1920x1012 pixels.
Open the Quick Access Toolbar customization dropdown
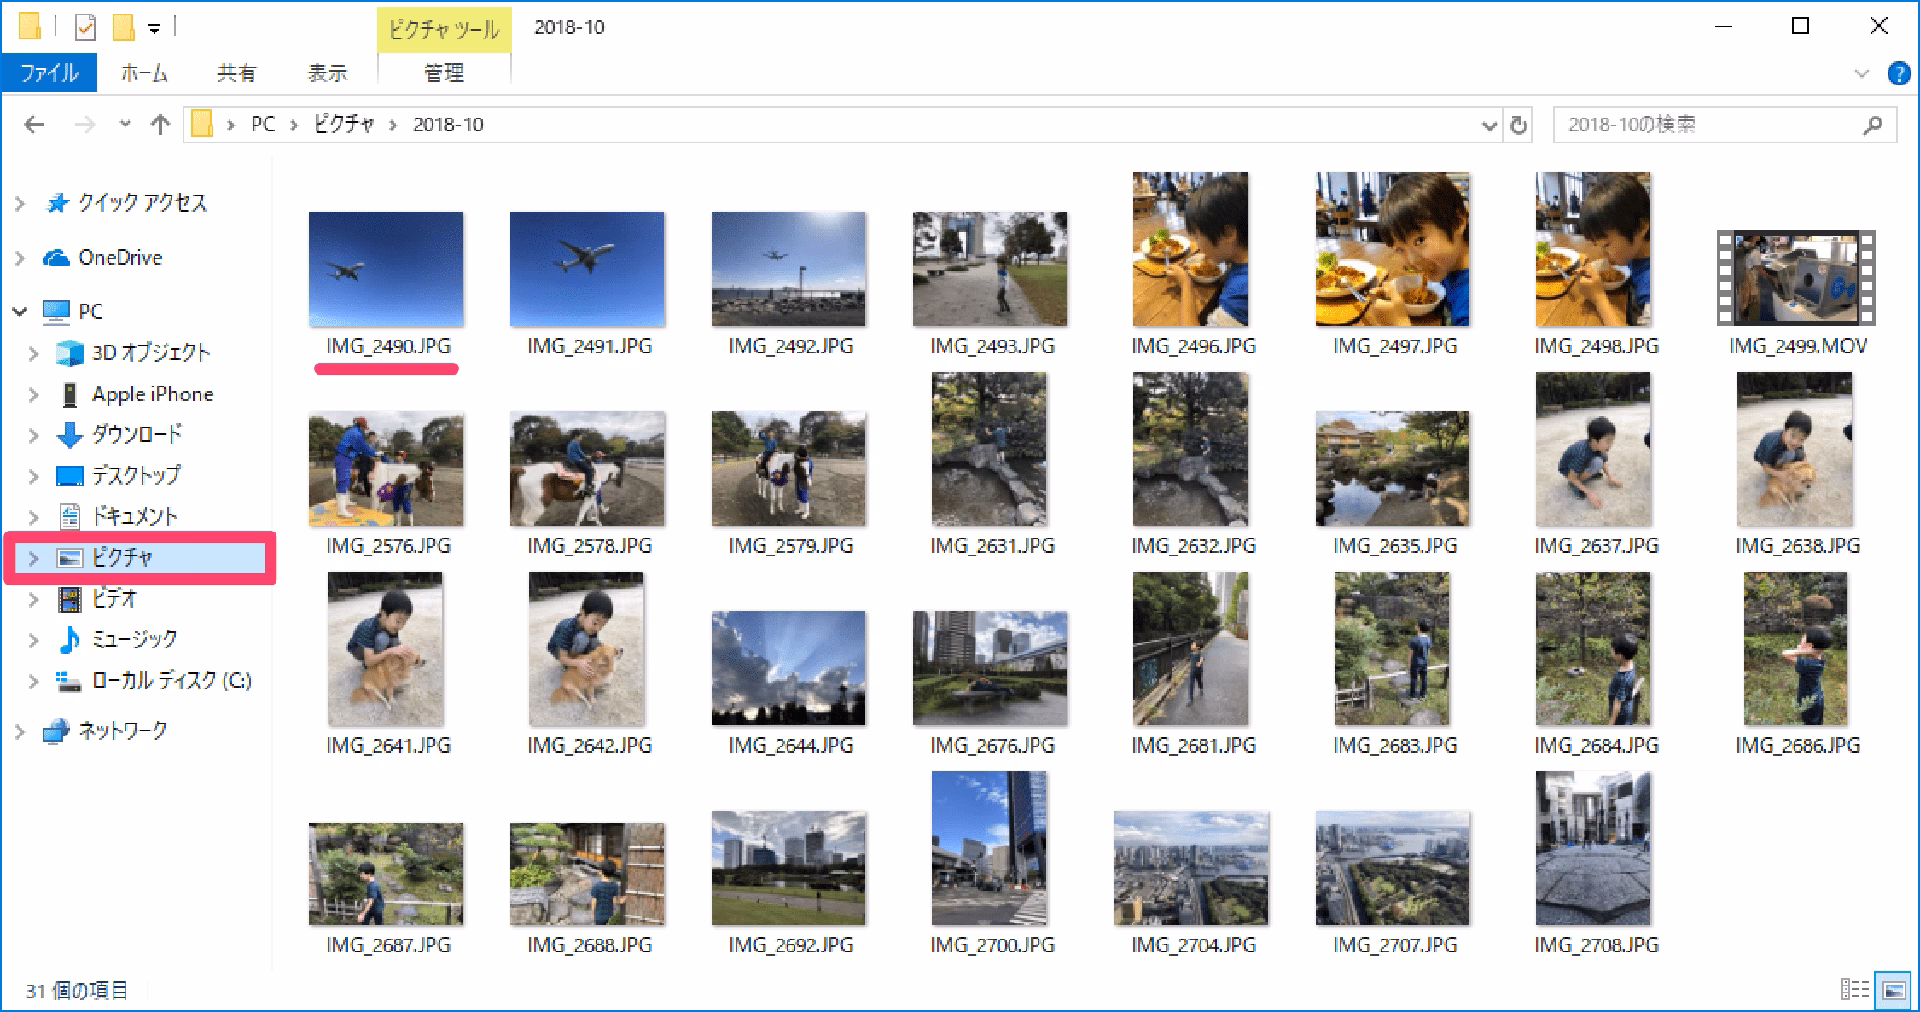pyautogui.click(x=152, y=26)
